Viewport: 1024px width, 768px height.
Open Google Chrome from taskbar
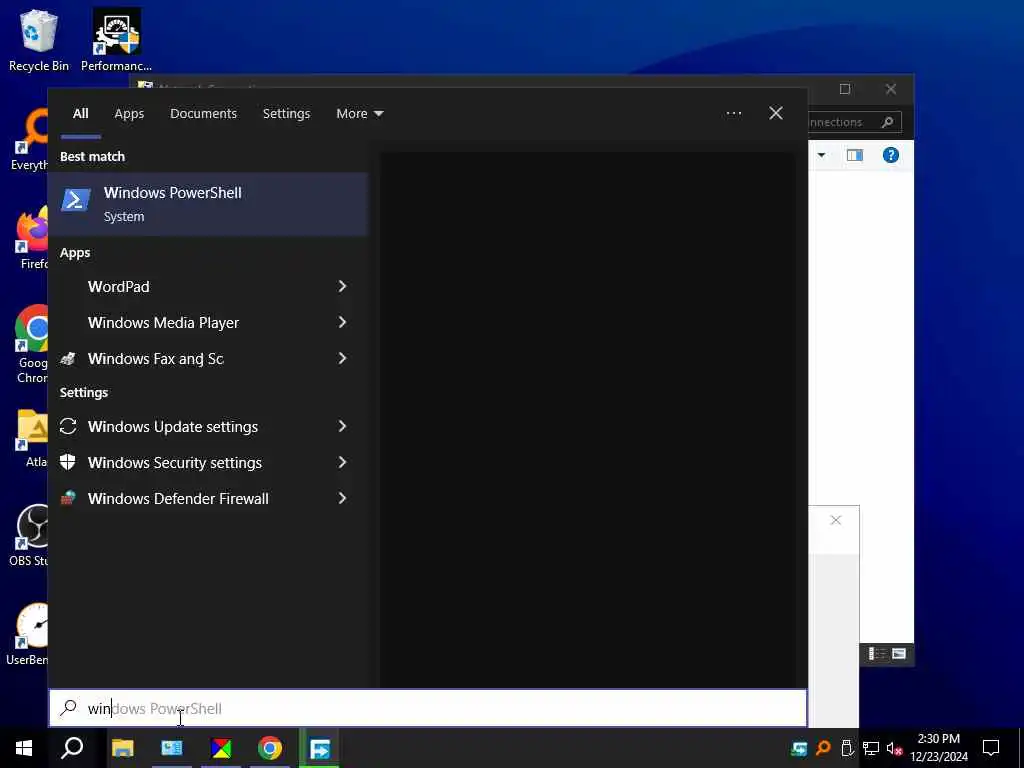(x=270, y=748)
